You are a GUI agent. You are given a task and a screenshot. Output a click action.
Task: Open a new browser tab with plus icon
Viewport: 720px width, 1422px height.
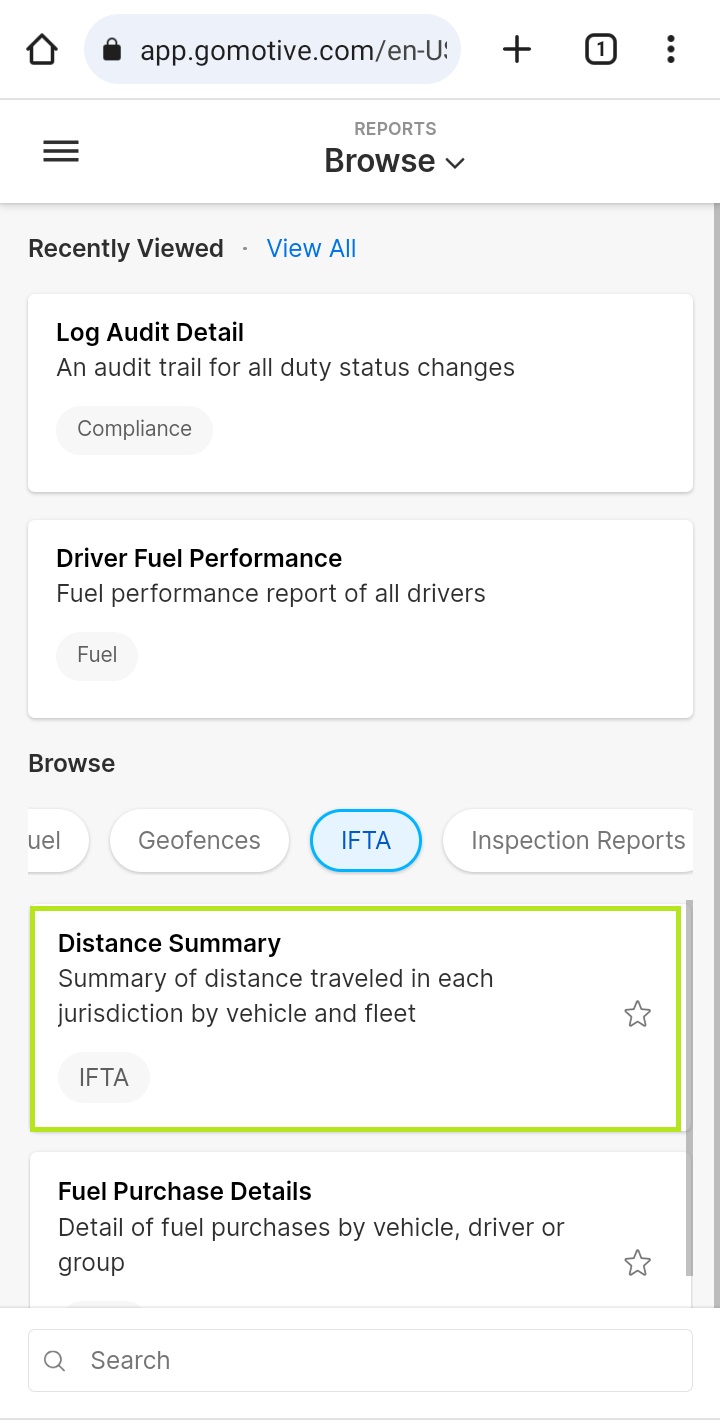517,49
